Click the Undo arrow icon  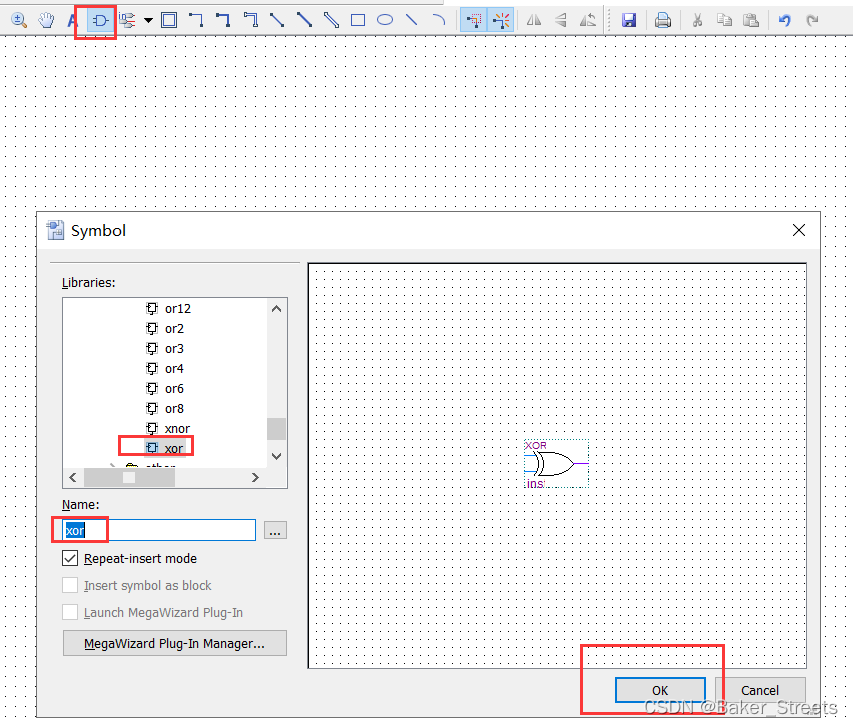784,21
